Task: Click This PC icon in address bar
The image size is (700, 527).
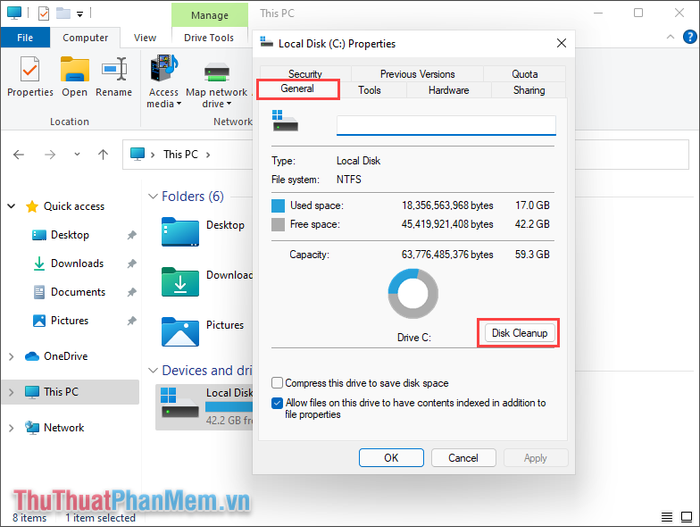Action: coord(138,154)
